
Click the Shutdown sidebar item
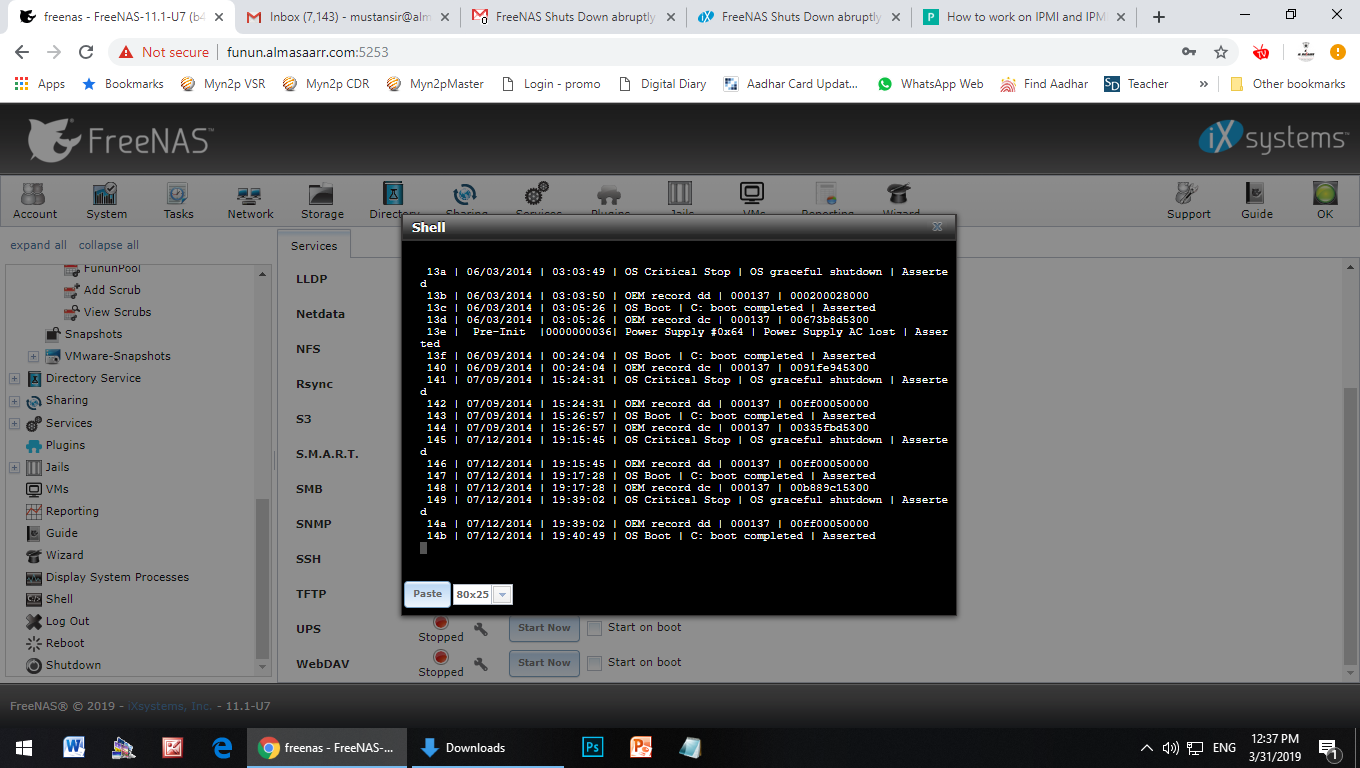coord(73,665)
